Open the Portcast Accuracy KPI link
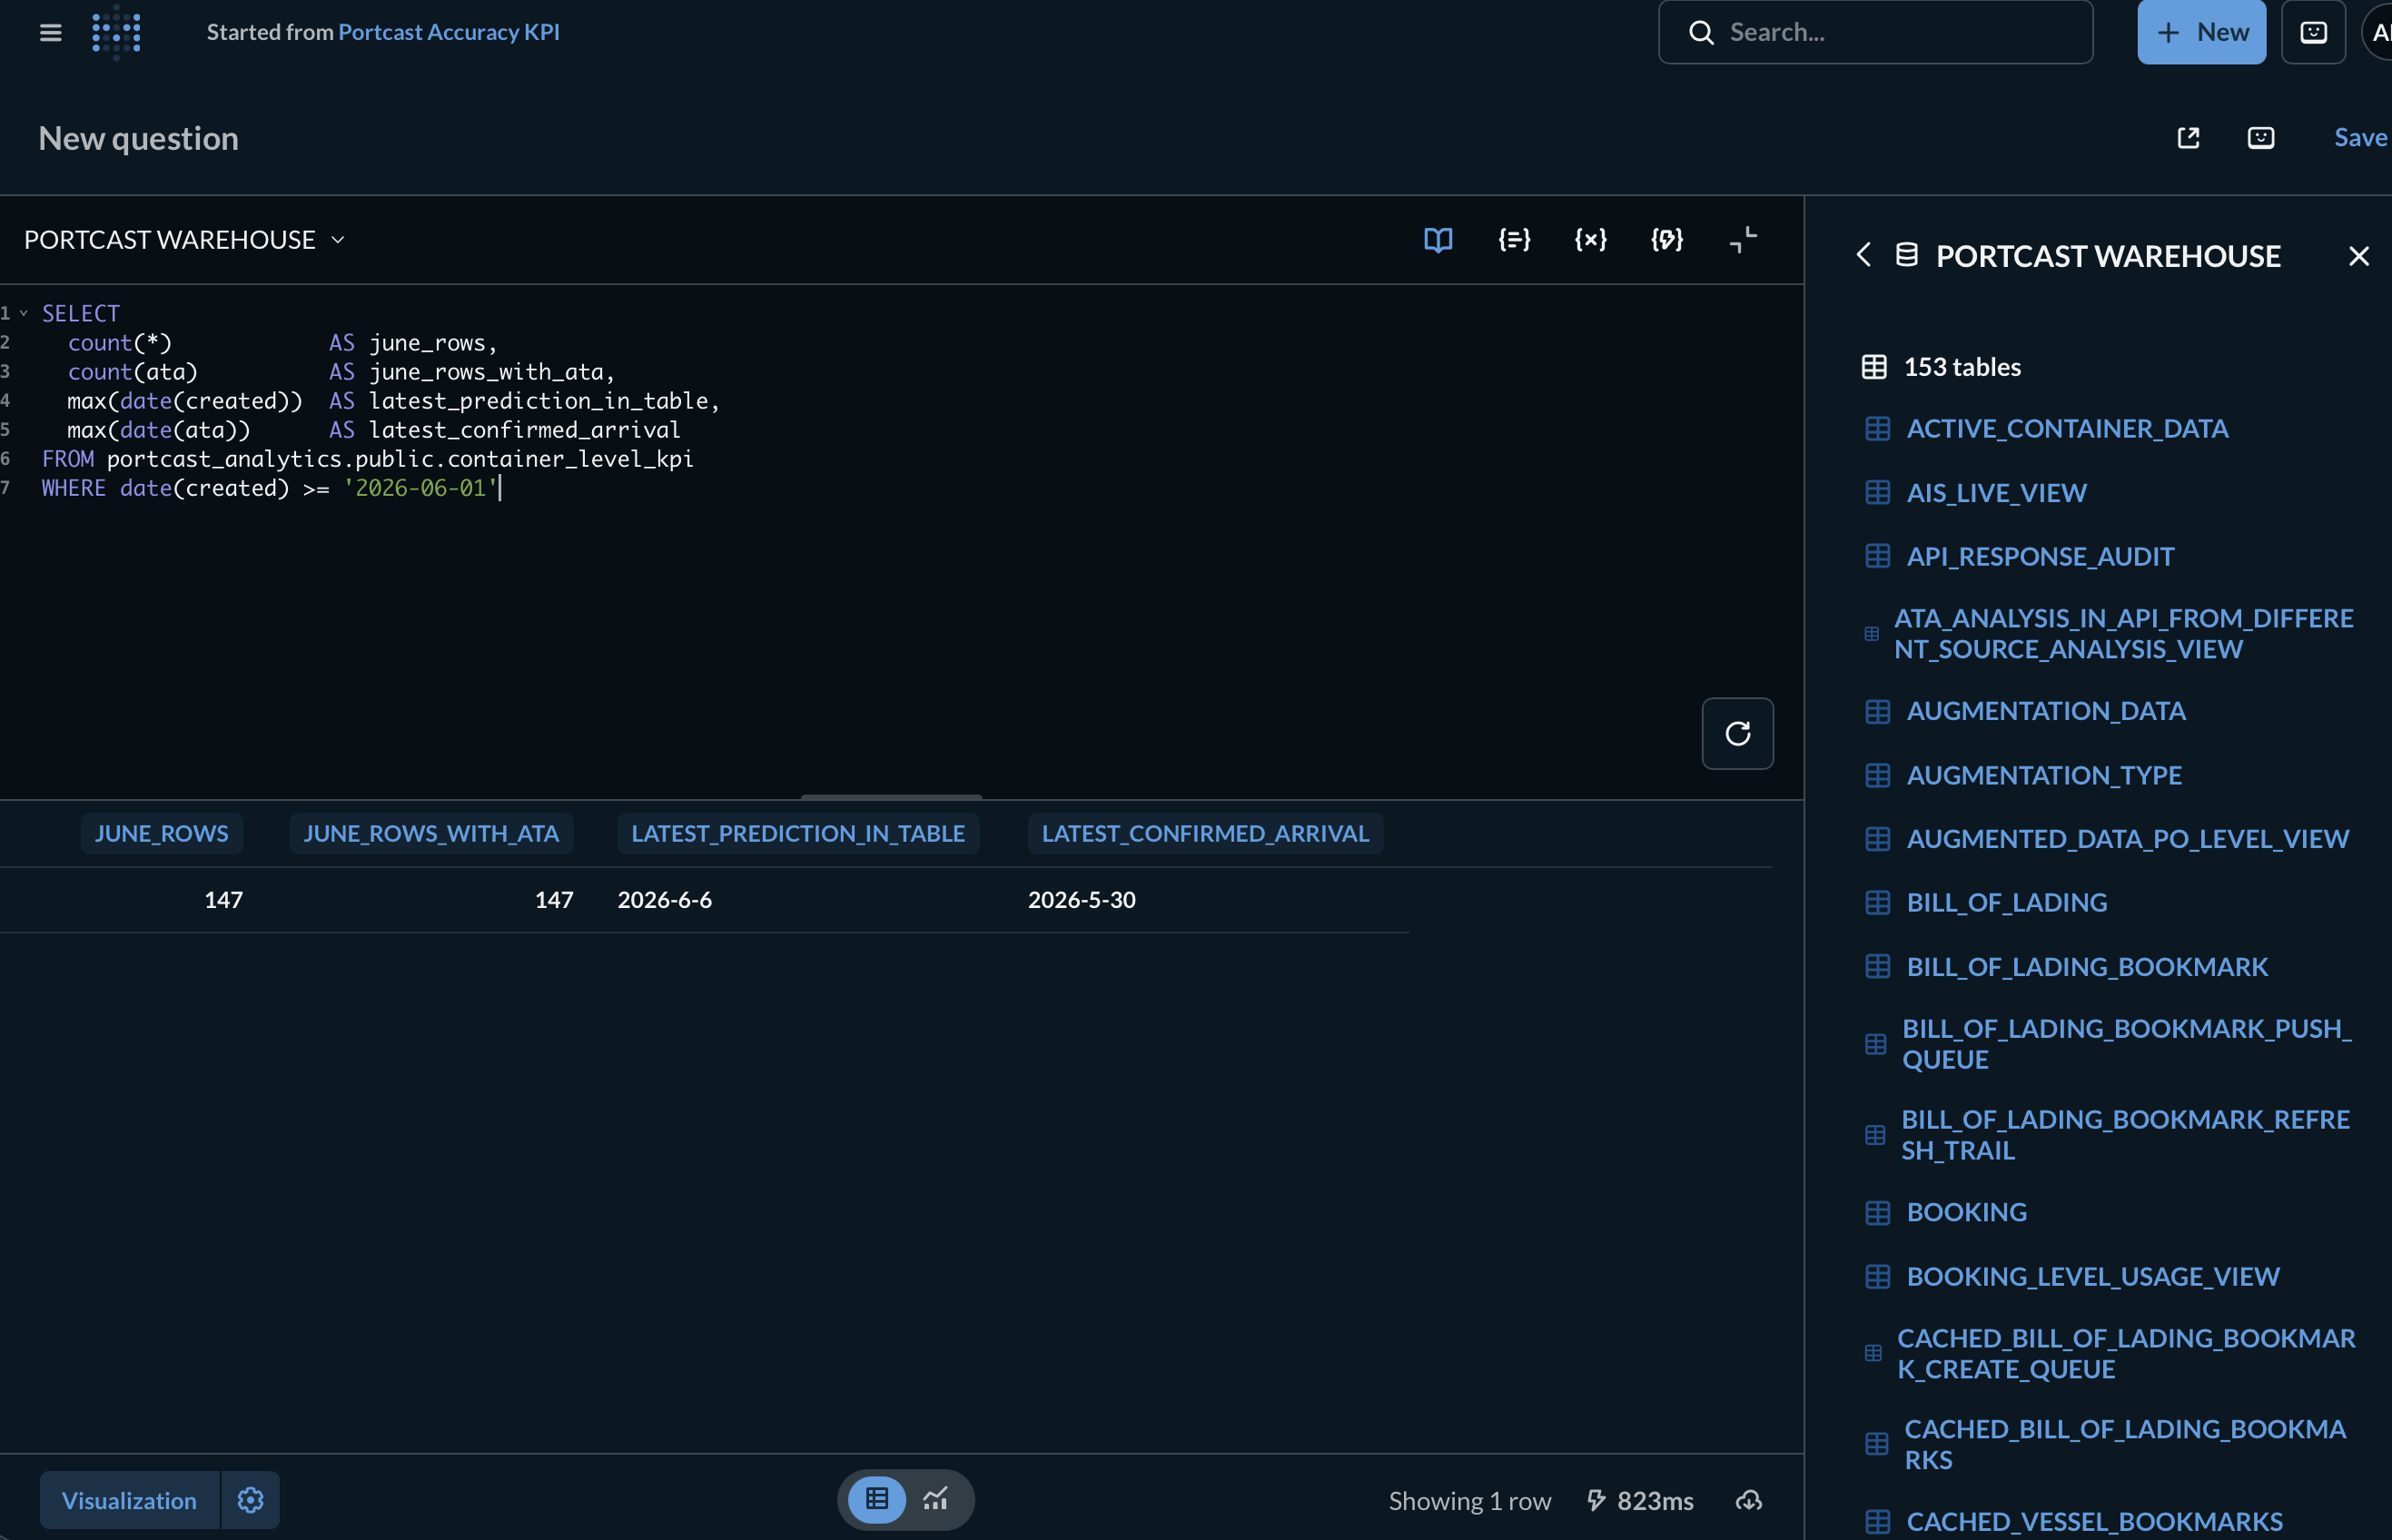The image size is (2392, 1540). [449, 32]
